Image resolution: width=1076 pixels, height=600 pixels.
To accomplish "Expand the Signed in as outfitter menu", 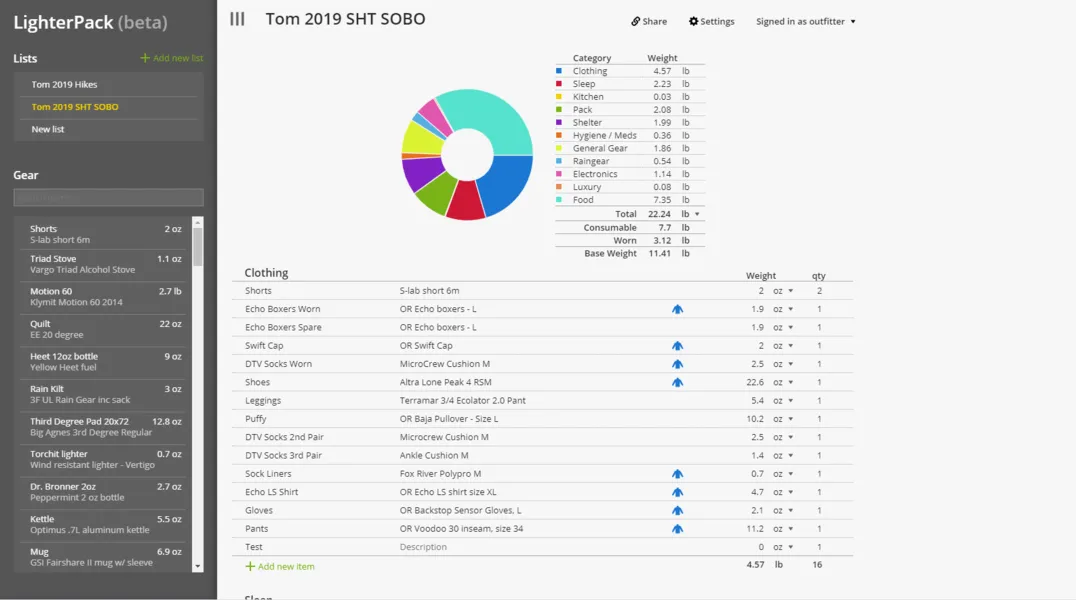I will coord(806,21).
